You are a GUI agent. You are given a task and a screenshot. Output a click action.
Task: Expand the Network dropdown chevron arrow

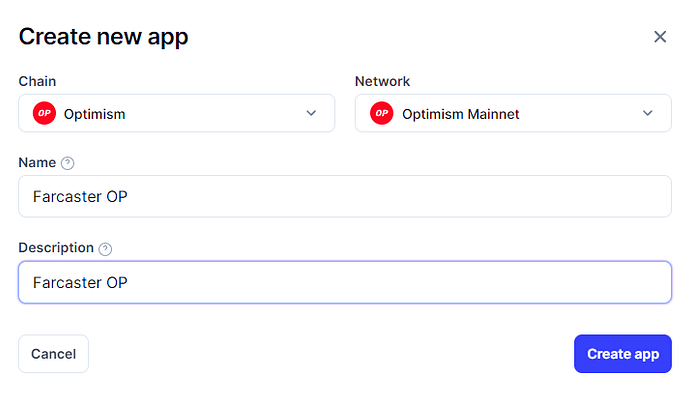point(648,113)
